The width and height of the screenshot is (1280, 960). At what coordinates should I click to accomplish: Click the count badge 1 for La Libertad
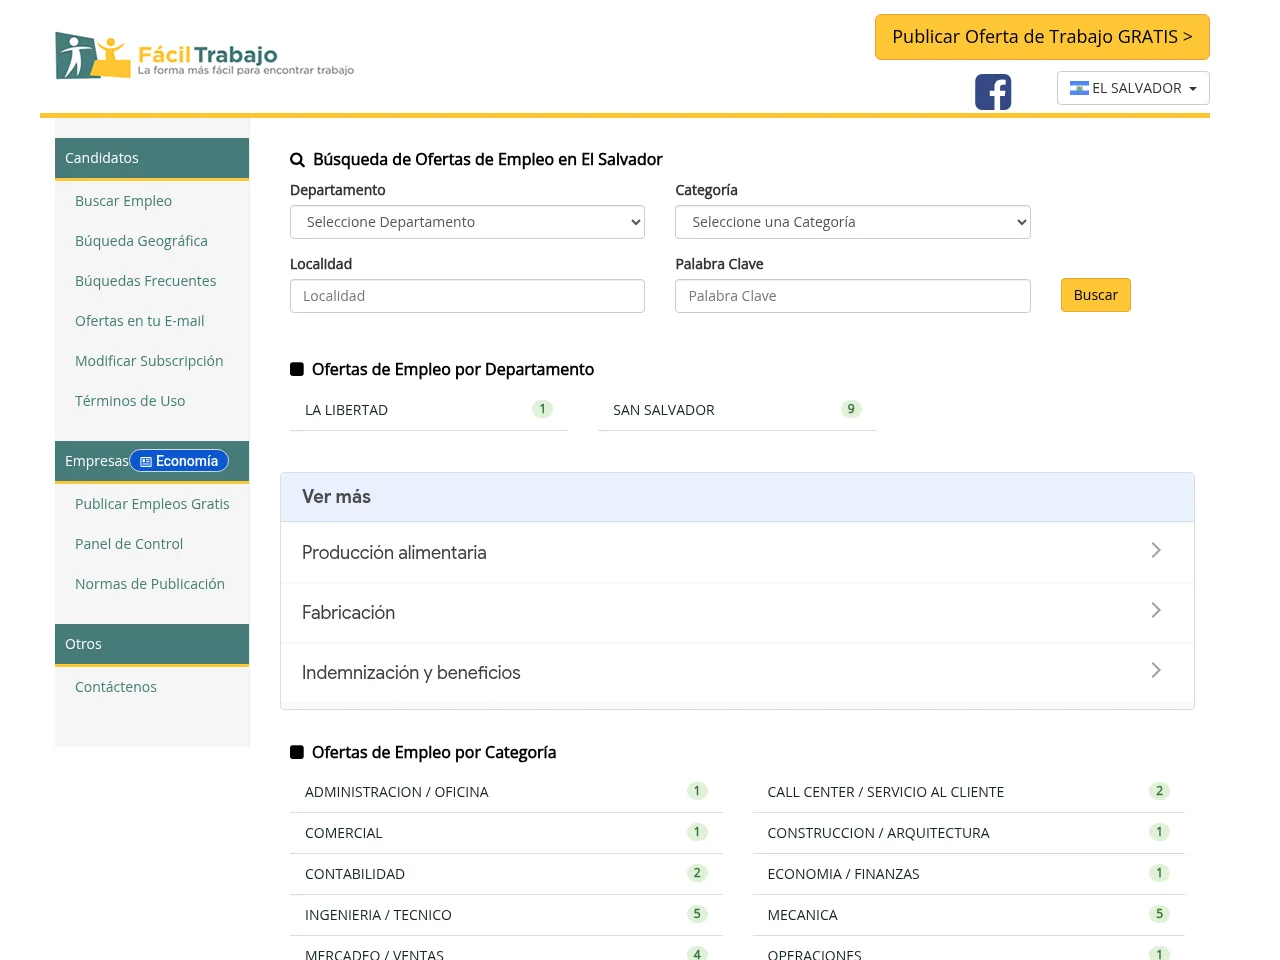click(543, 409)
